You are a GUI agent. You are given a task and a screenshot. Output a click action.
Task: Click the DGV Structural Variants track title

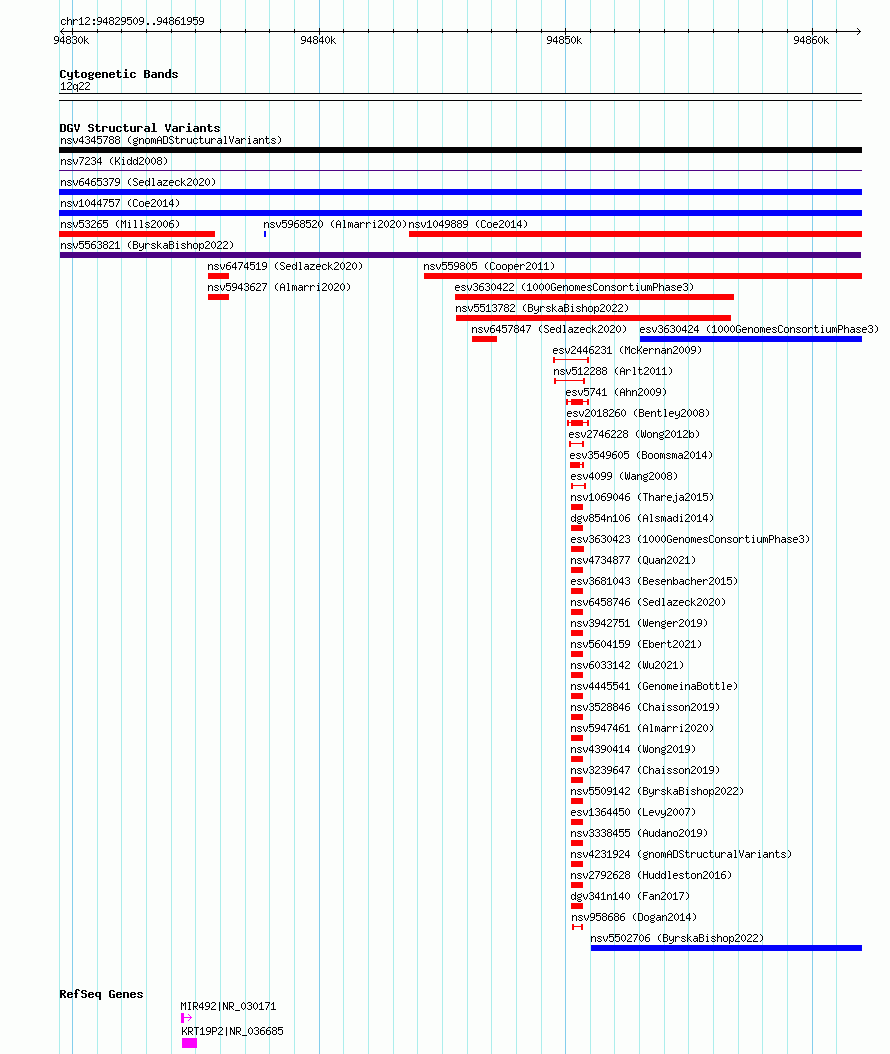point(140,128)
